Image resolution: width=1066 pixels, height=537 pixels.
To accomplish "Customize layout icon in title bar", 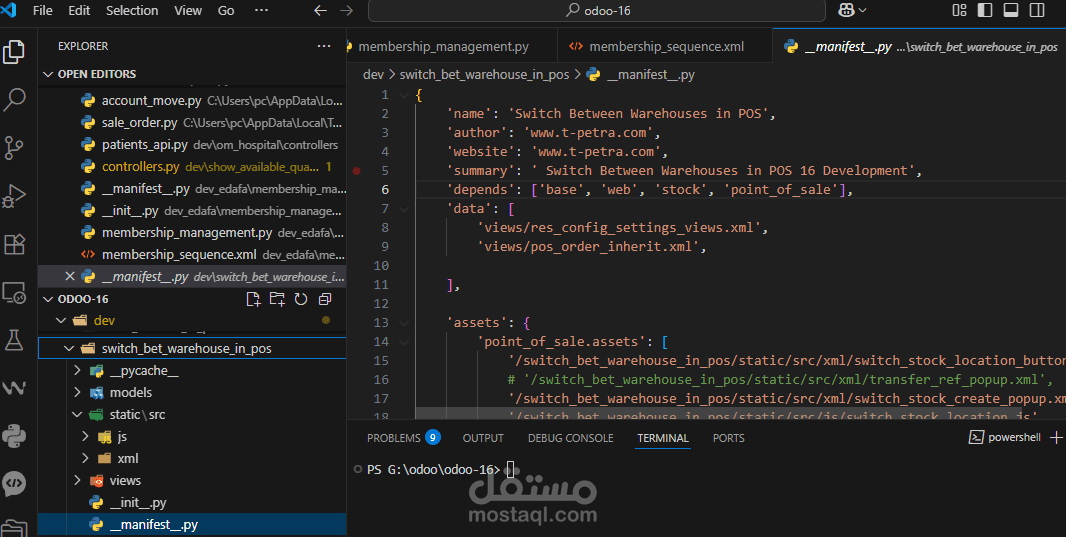I will coord(959,10).
